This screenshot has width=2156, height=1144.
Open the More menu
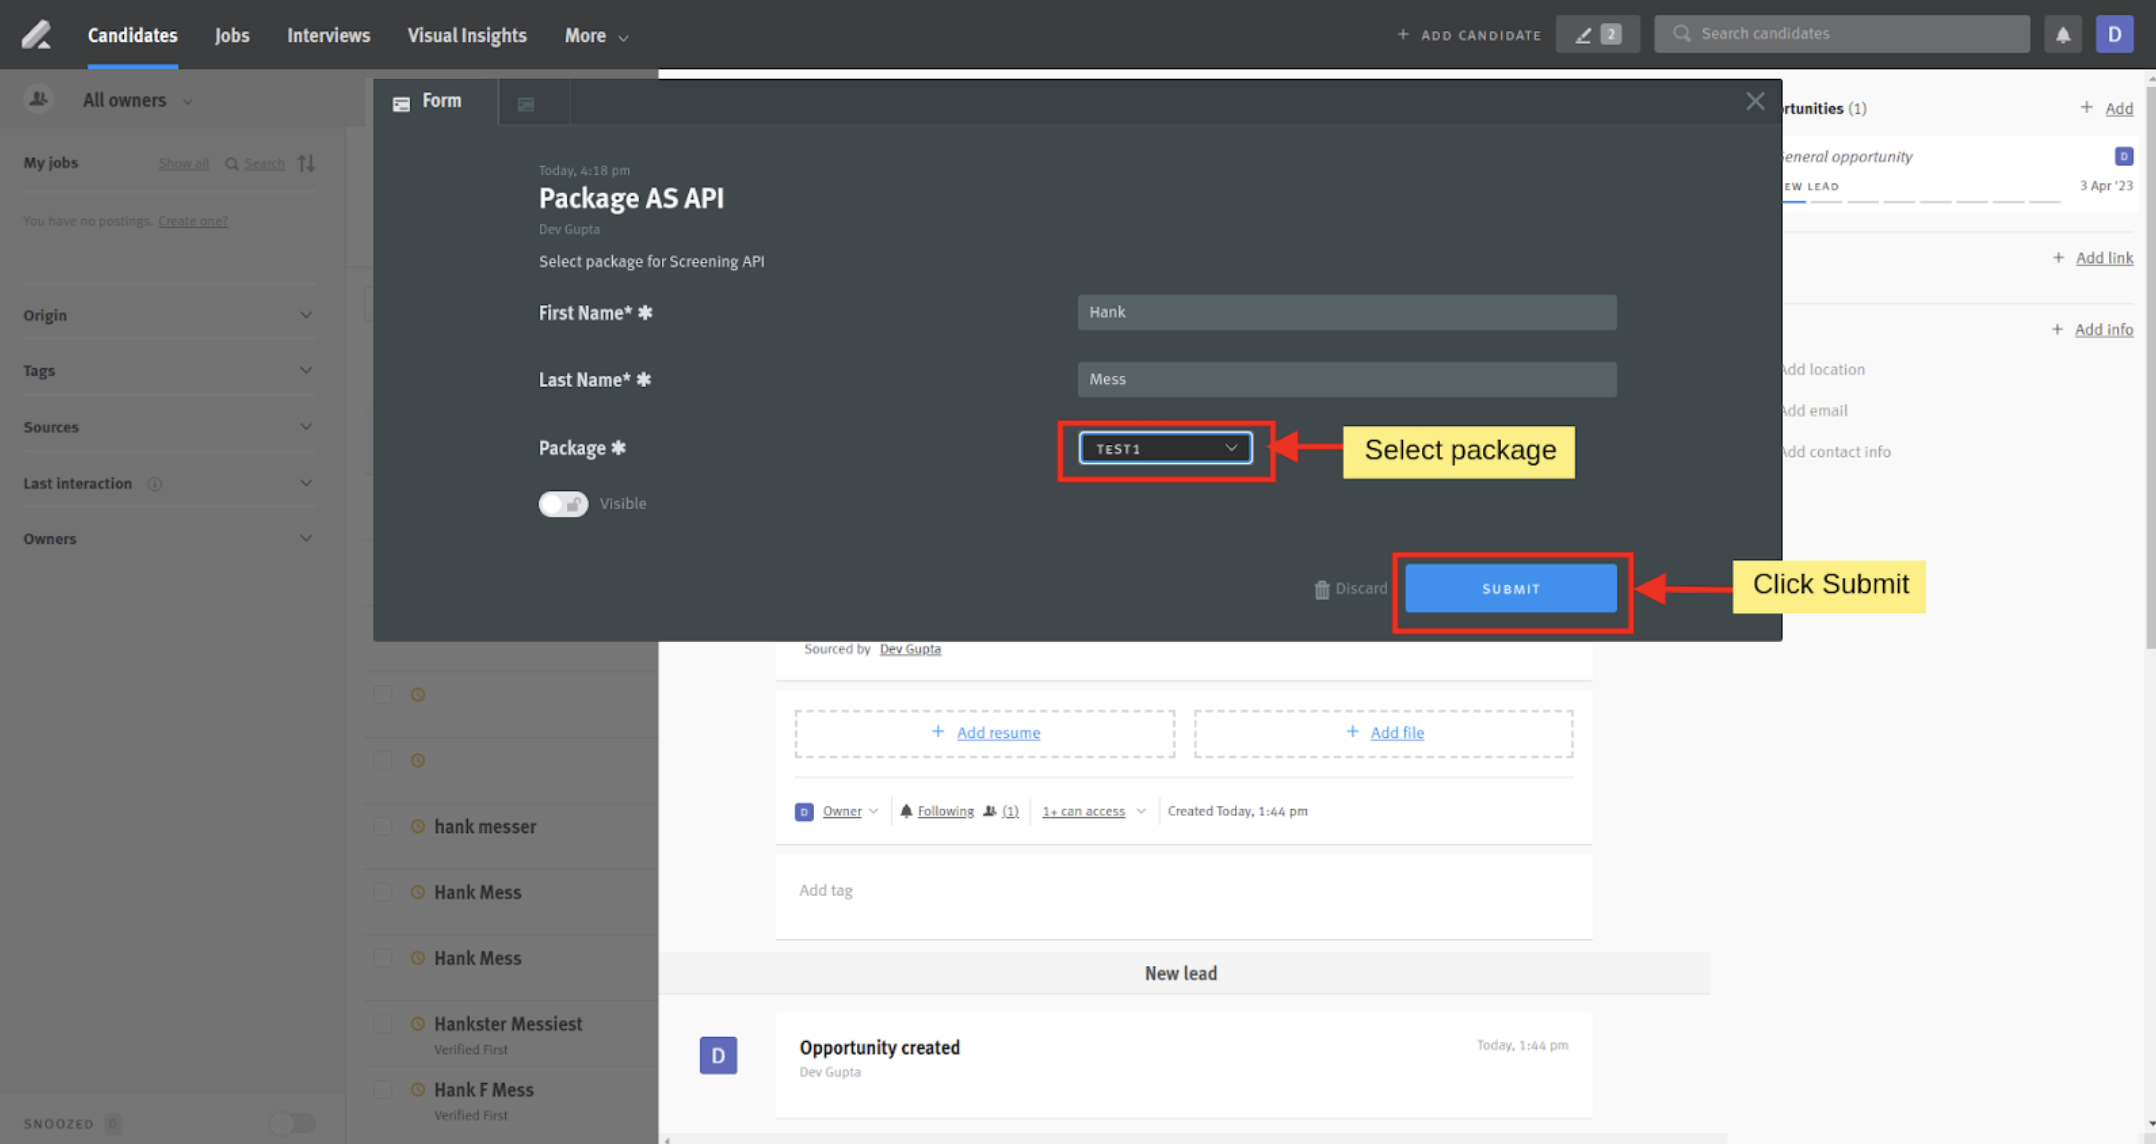click(596, 36)
